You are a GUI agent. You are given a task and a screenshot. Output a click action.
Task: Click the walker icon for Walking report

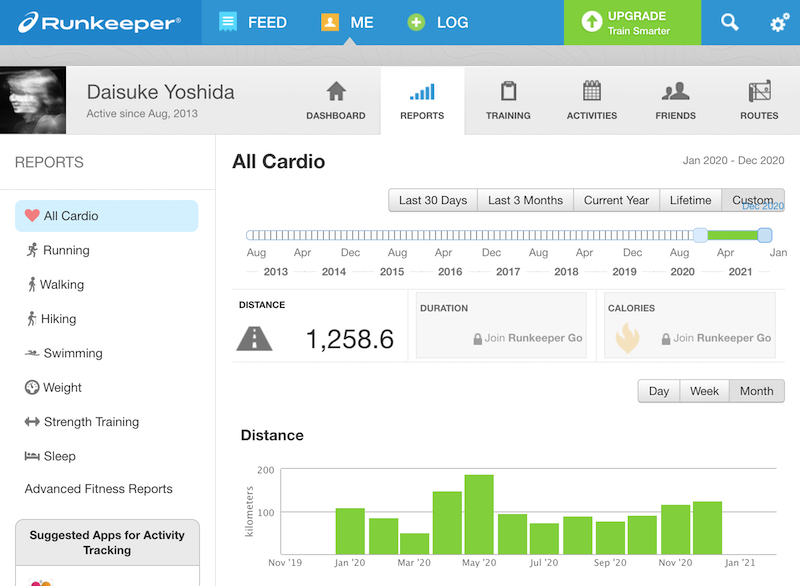tap(32, 284)
